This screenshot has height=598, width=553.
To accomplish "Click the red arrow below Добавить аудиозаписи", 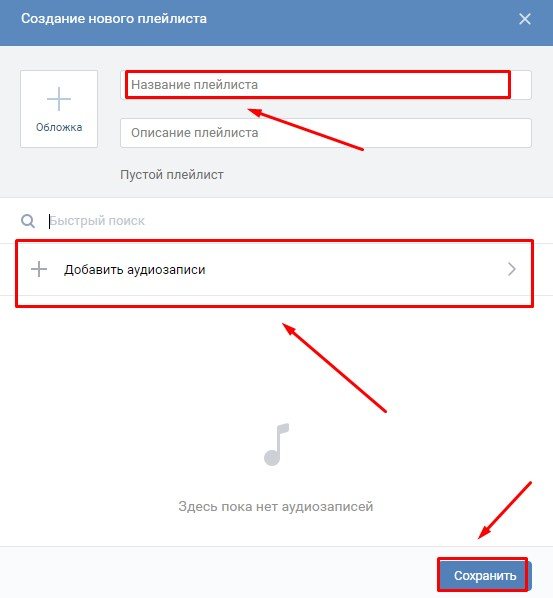I will [x=334, y=368].
